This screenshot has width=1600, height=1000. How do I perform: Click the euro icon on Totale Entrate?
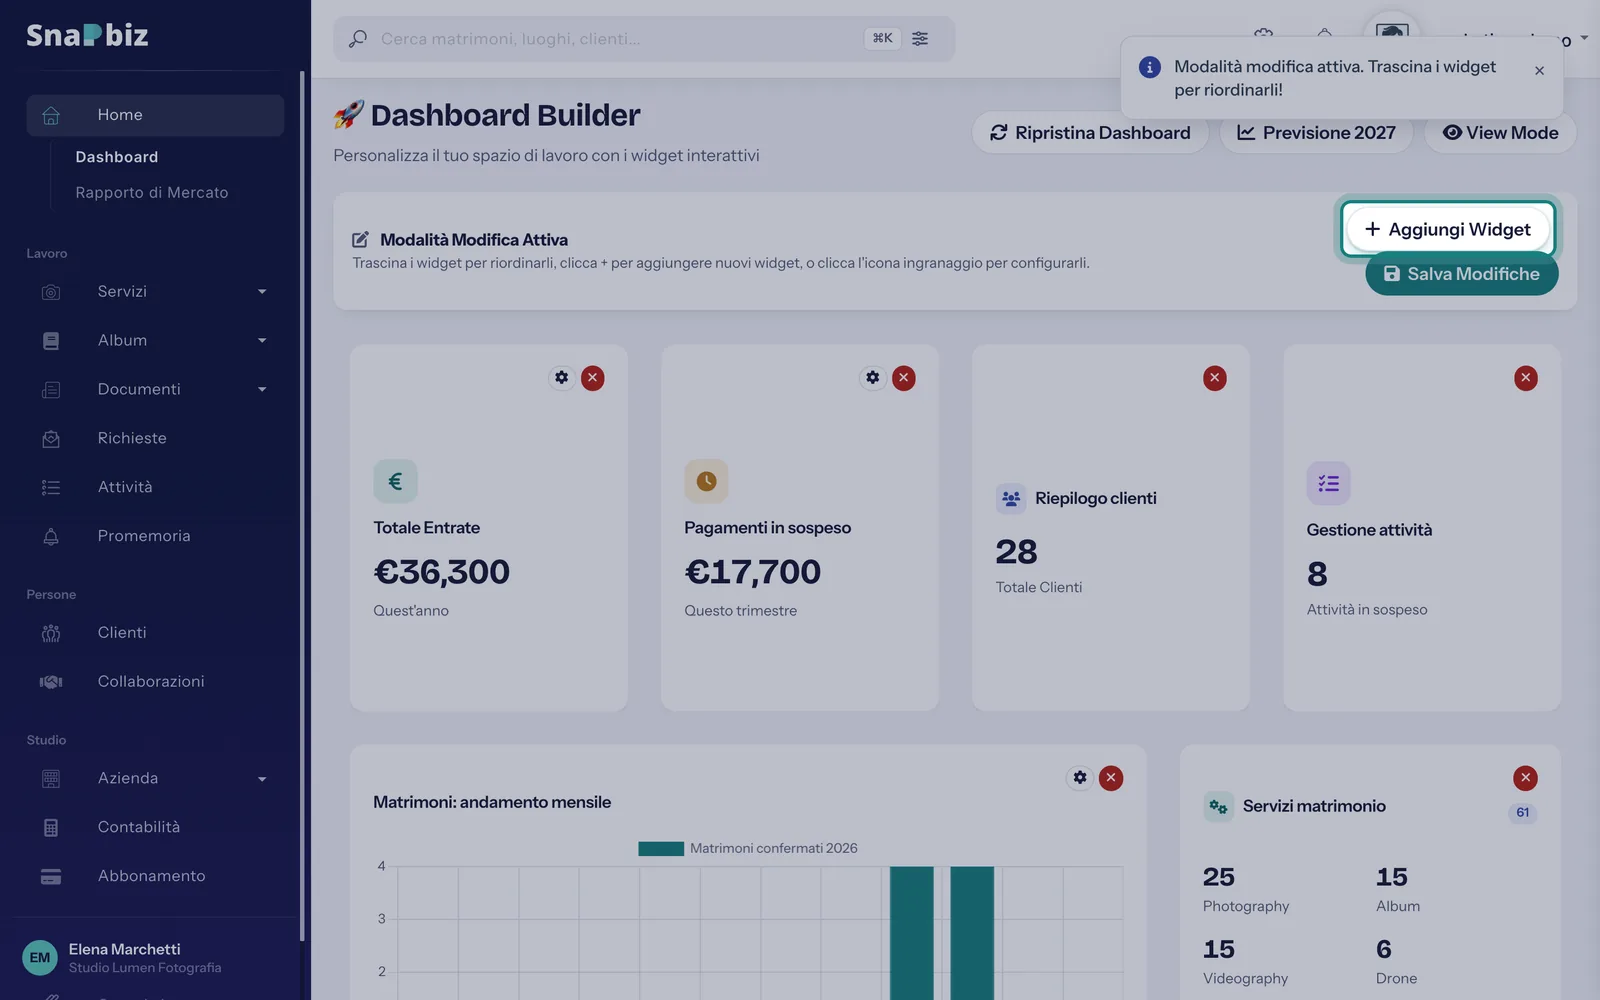coord(395,482)
